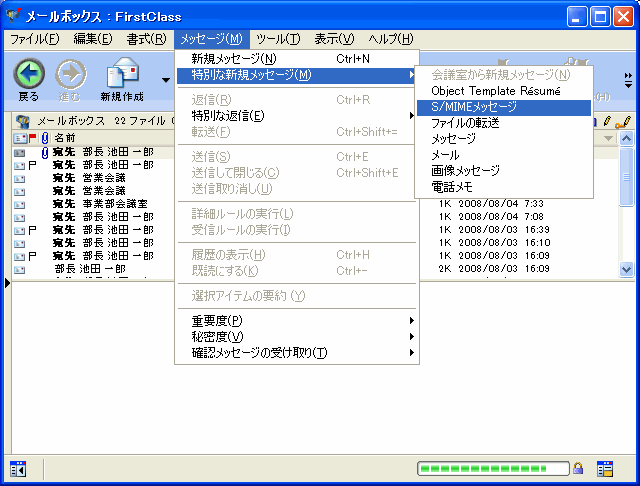
Task: Click the green Back (戻る) arrow icon
Action: [29, 74]
